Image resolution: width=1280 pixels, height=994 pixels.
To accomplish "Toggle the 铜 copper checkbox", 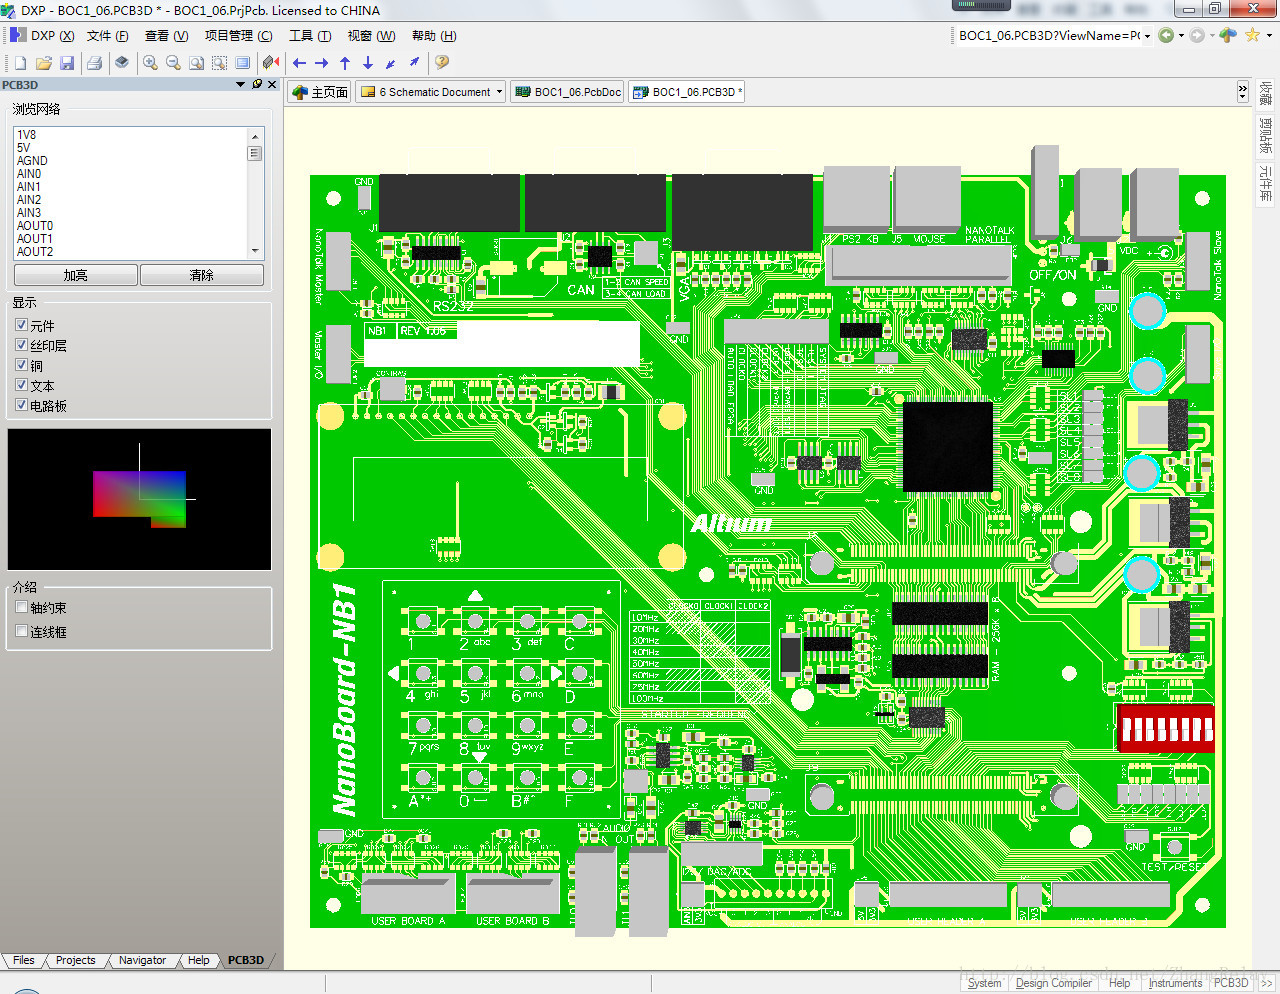I will point(21,365).
